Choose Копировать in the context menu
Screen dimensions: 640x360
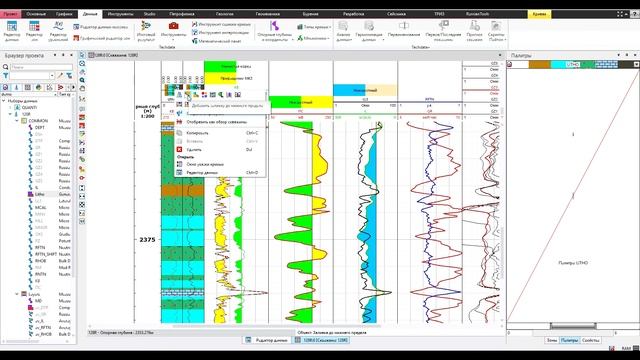pos(220,133)
